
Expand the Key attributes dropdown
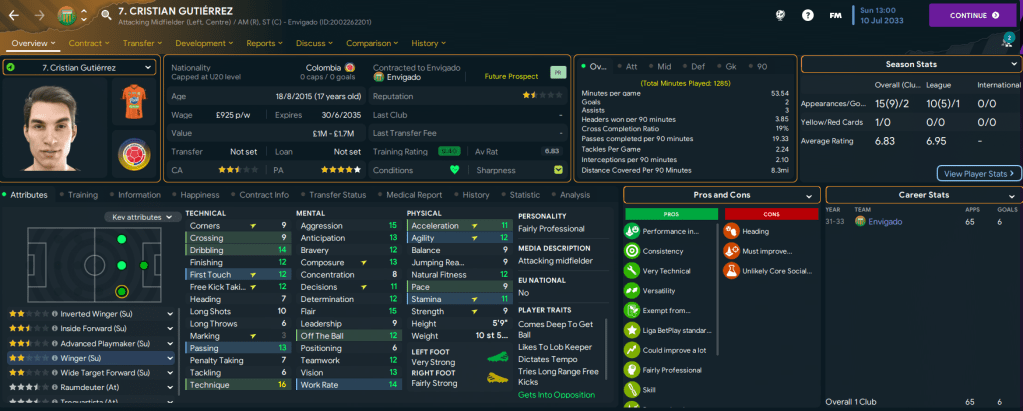139,217
